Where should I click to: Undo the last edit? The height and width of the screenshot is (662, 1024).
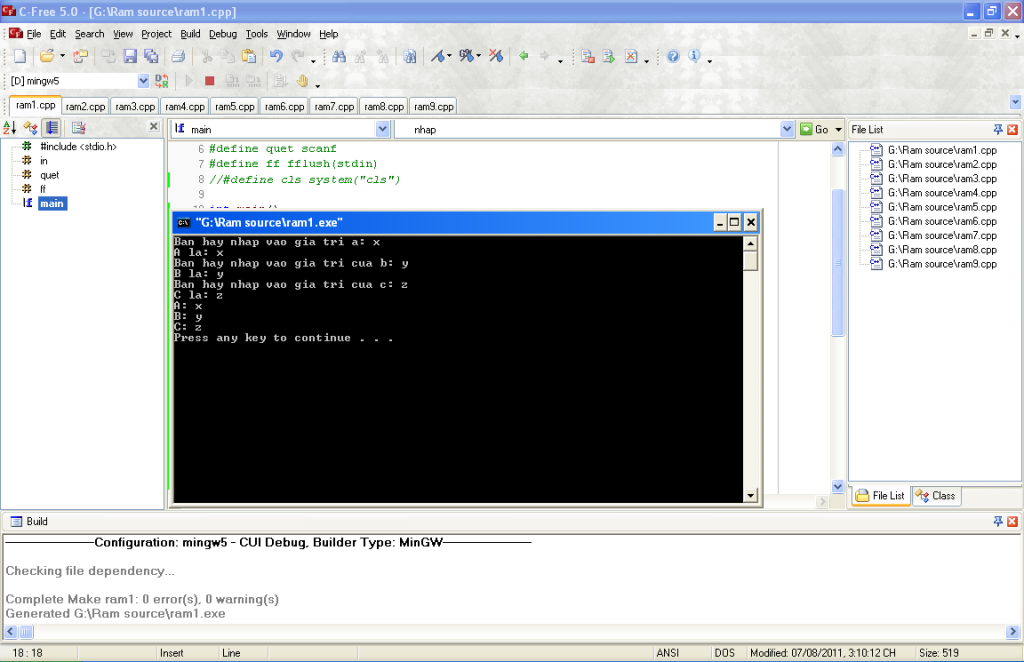[x=276, y=56]
